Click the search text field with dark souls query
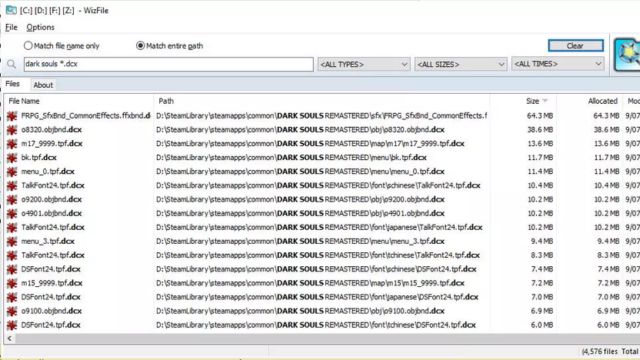The image size is (640, 360). [169, 64]
